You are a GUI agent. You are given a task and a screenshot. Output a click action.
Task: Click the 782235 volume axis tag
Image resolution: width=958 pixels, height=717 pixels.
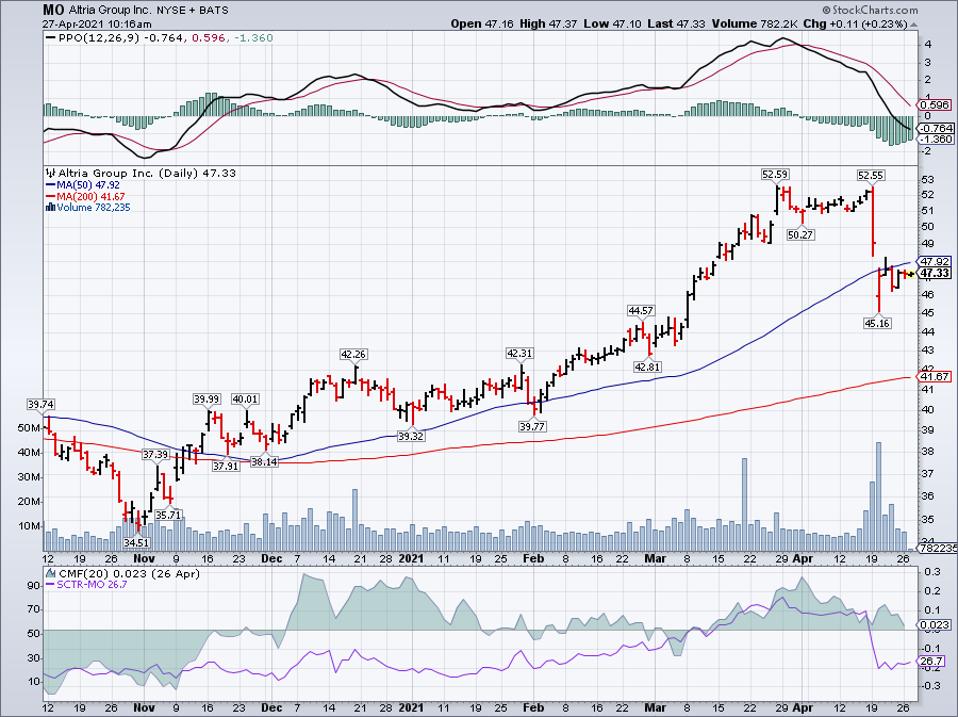[938, 548]
